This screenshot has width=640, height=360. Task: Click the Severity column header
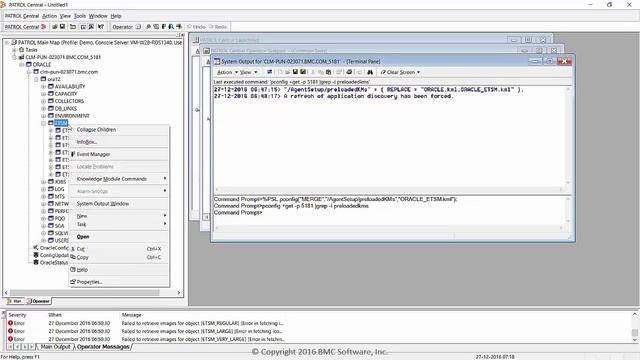click(17, 315)
